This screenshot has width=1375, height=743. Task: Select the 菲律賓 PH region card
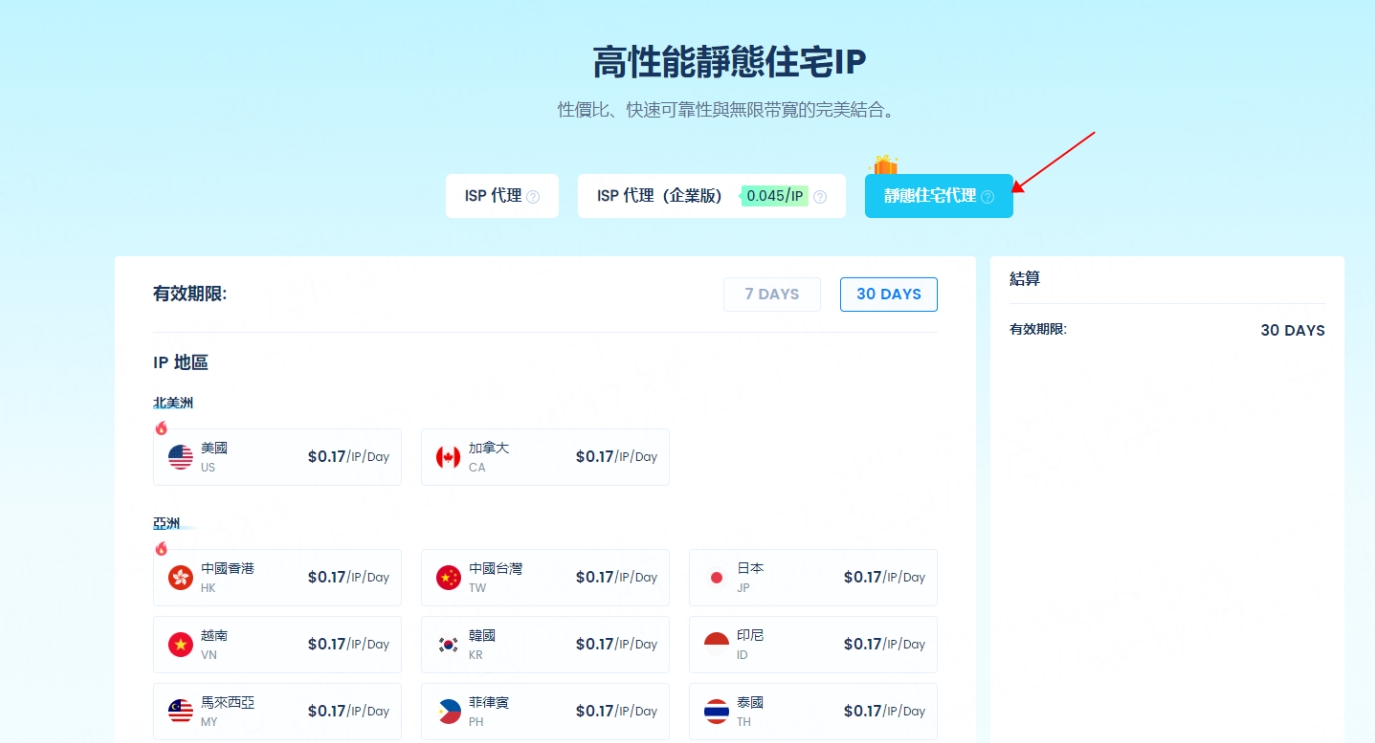(545, 711)
